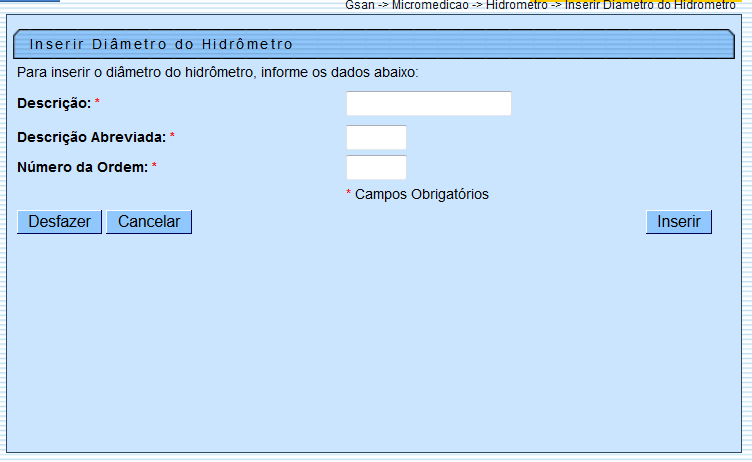This screenshot has height=462, width=752.
Task: Click the Desfazer button
Action: click(59, 222)
